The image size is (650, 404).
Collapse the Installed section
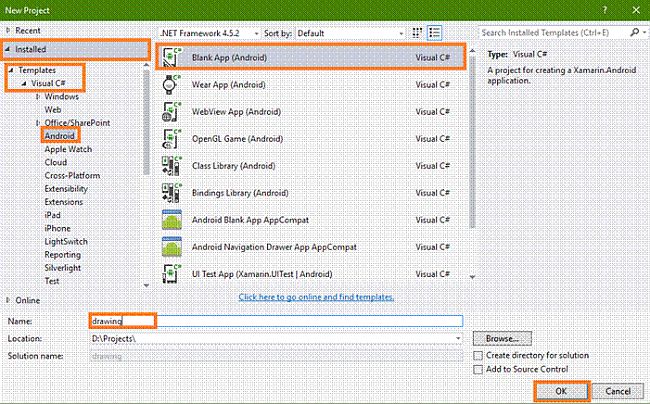(7, 49)
